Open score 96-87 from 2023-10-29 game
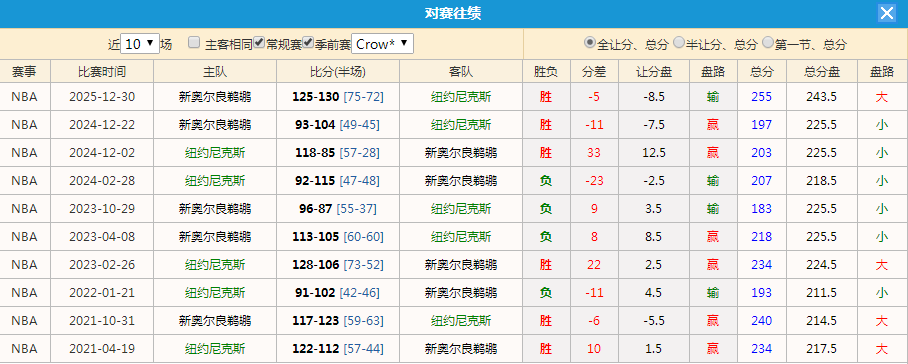Viewport: 908px width, 364px height. point(316,208)
